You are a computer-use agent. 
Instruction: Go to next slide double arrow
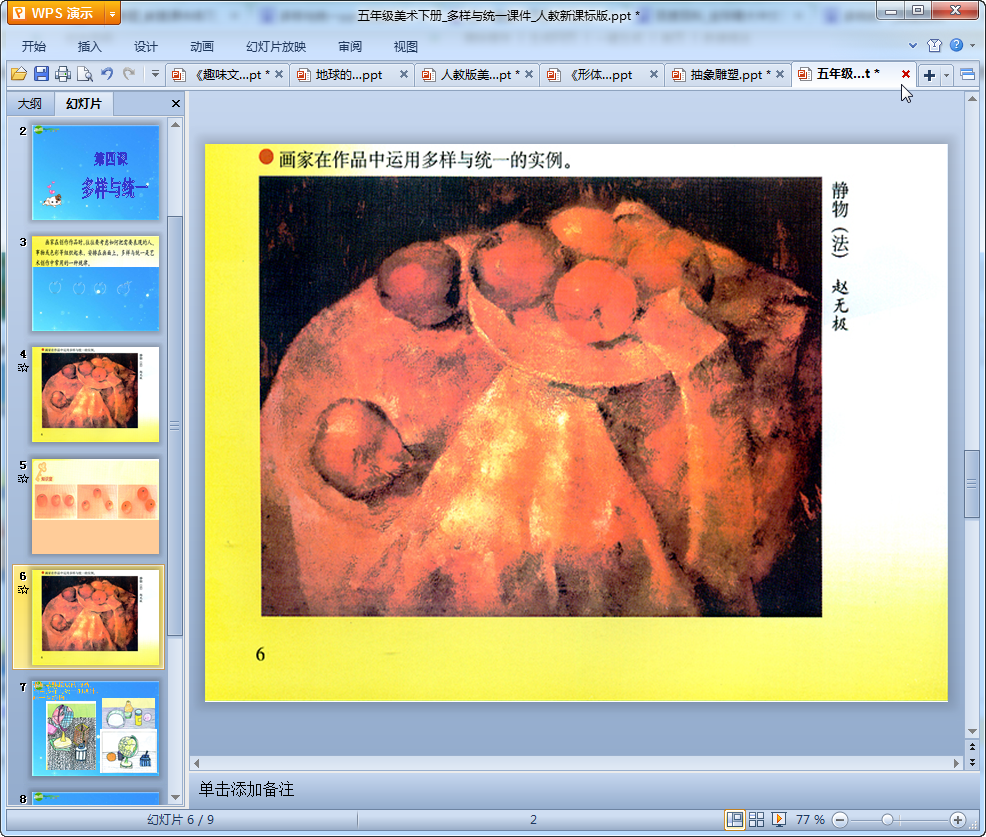tap(972, 762)
